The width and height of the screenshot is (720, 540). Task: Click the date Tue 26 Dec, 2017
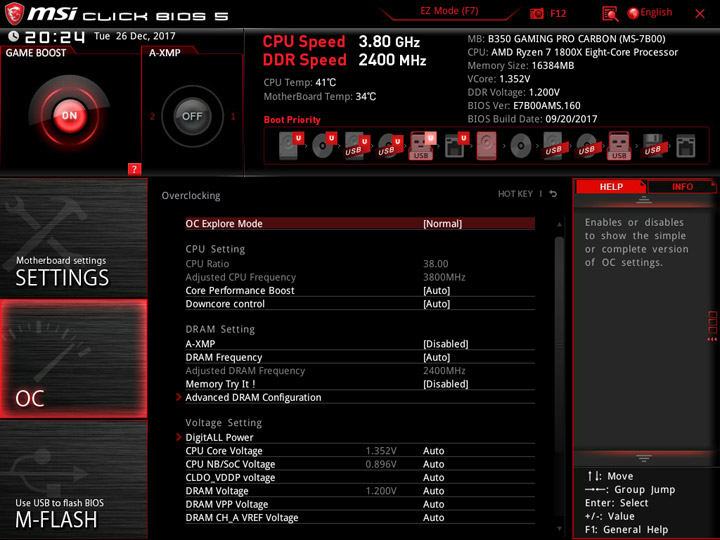tap(135, 36)
